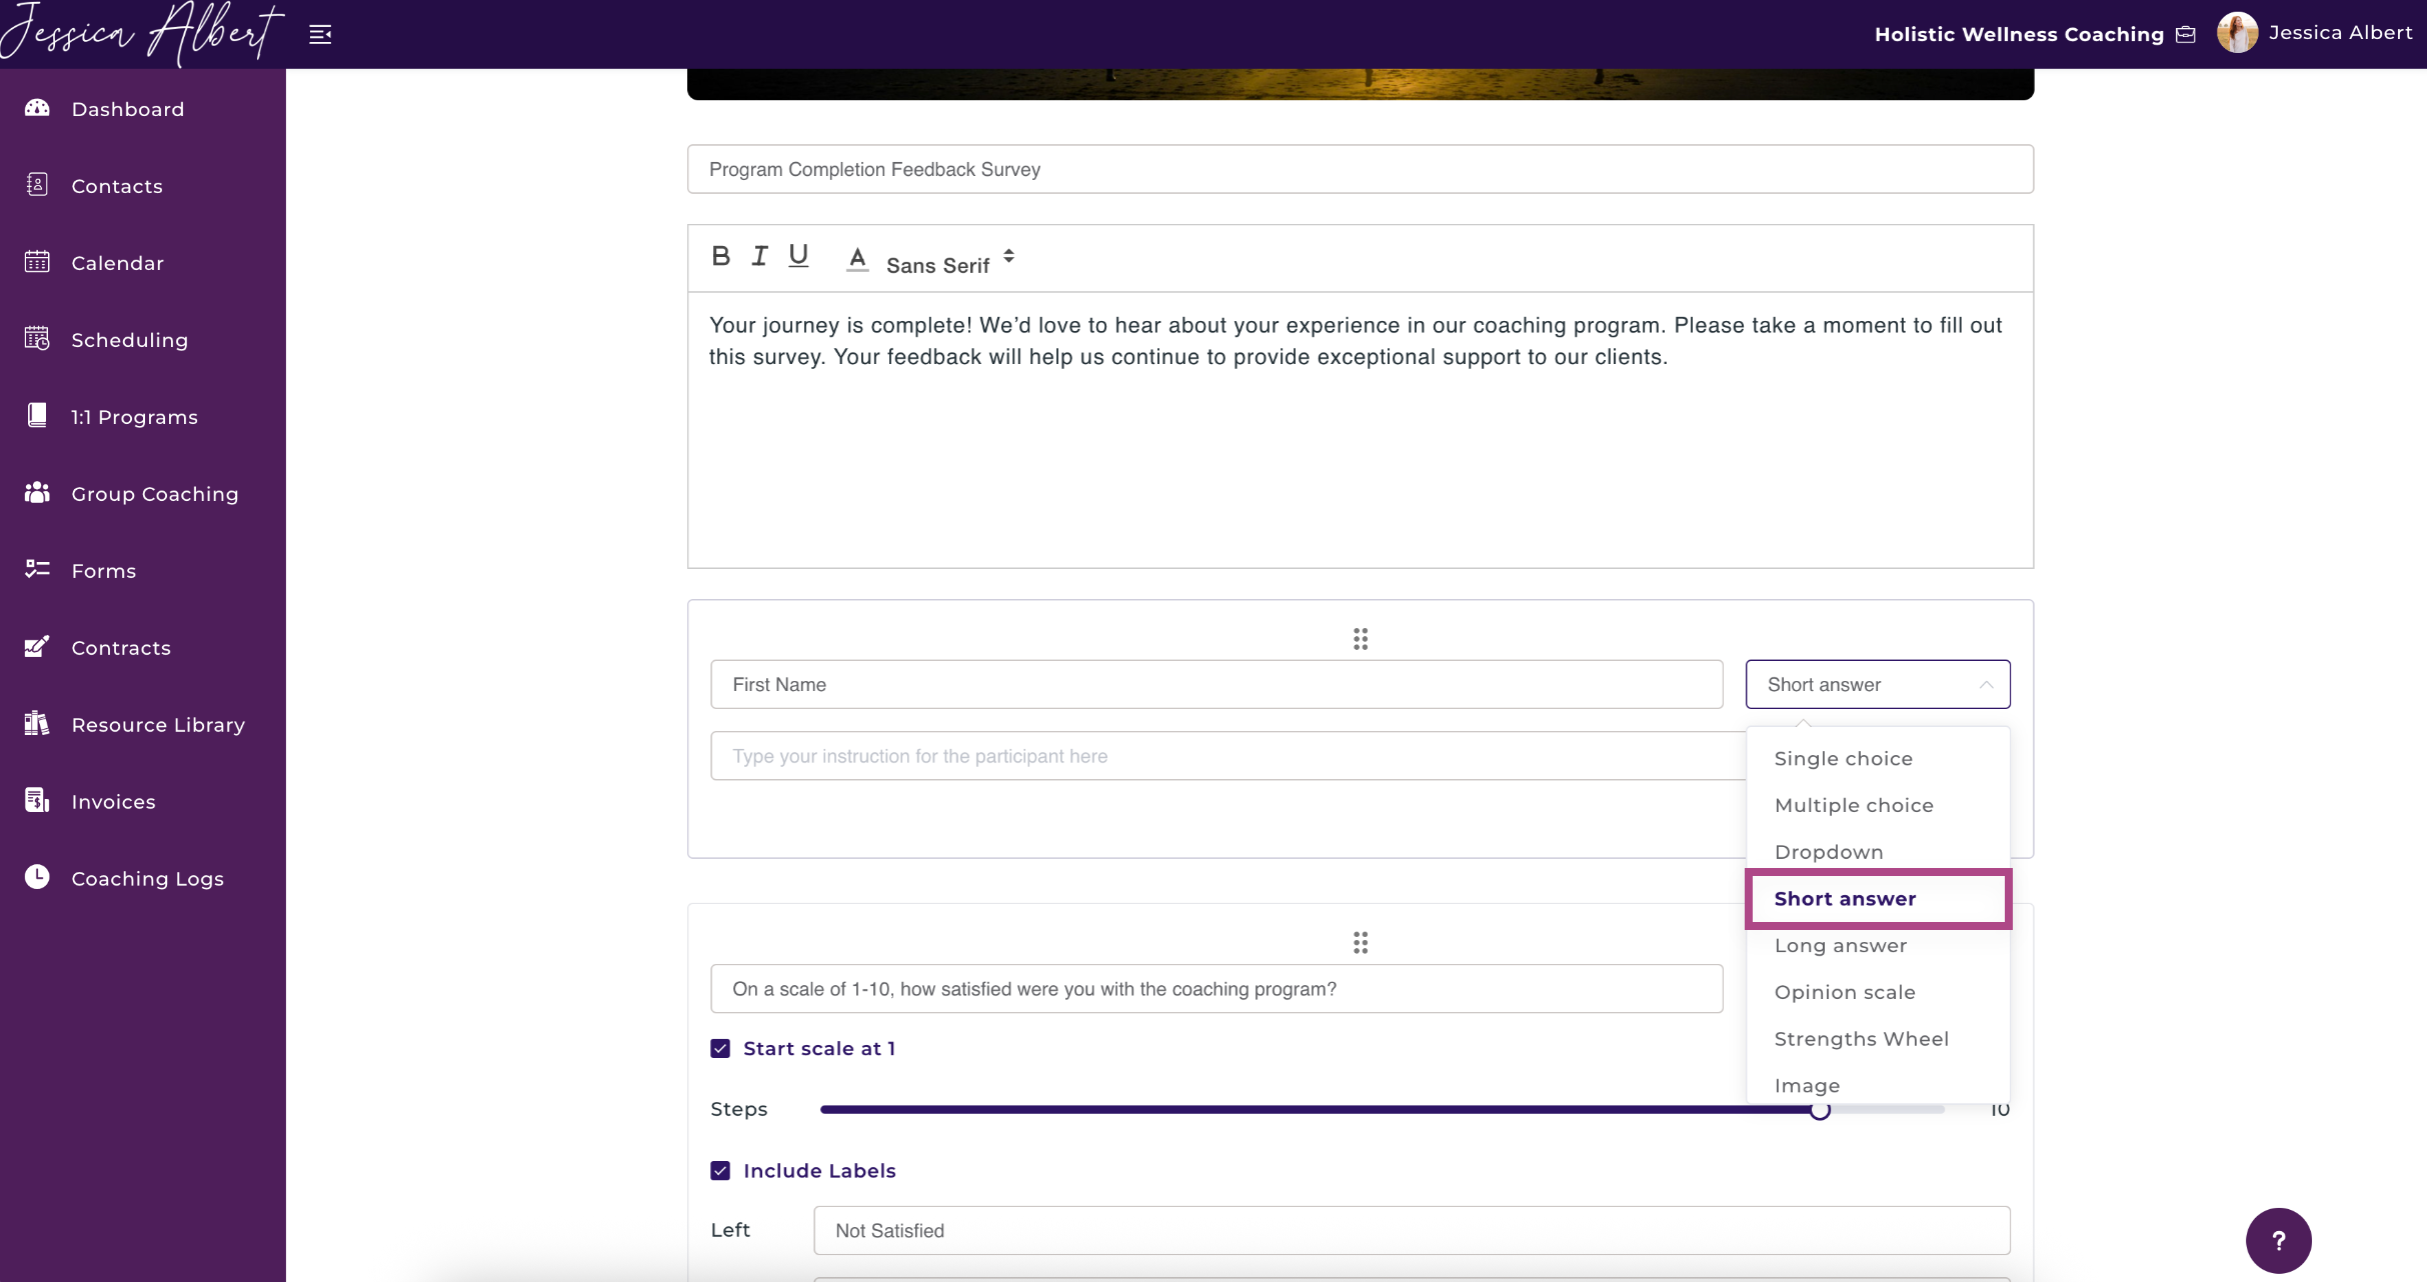Viewport: 2427px width, 1282px height.
Task: Click the Invoices document icon
Action: coord(37,801)
